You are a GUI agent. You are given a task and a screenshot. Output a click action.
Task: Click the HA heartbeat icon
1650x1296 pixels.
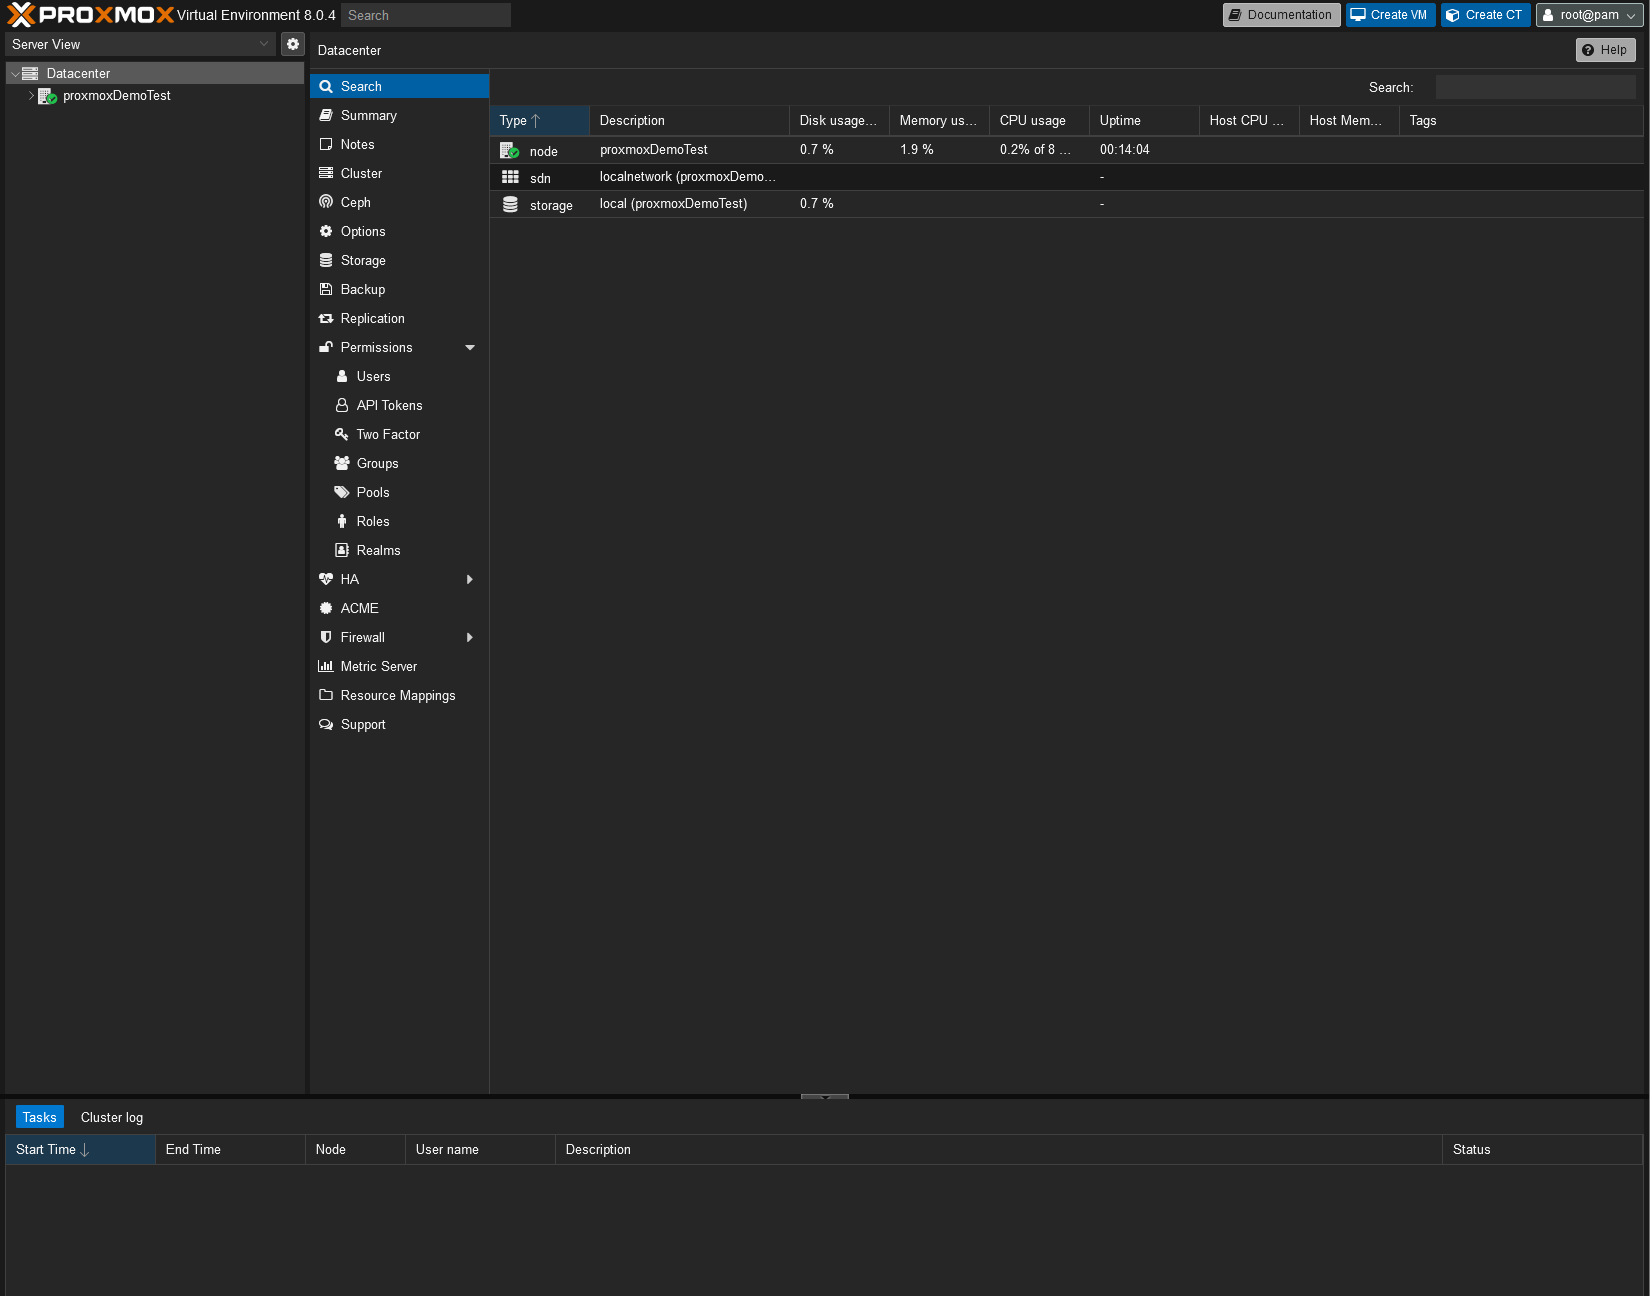pos(326,579)
